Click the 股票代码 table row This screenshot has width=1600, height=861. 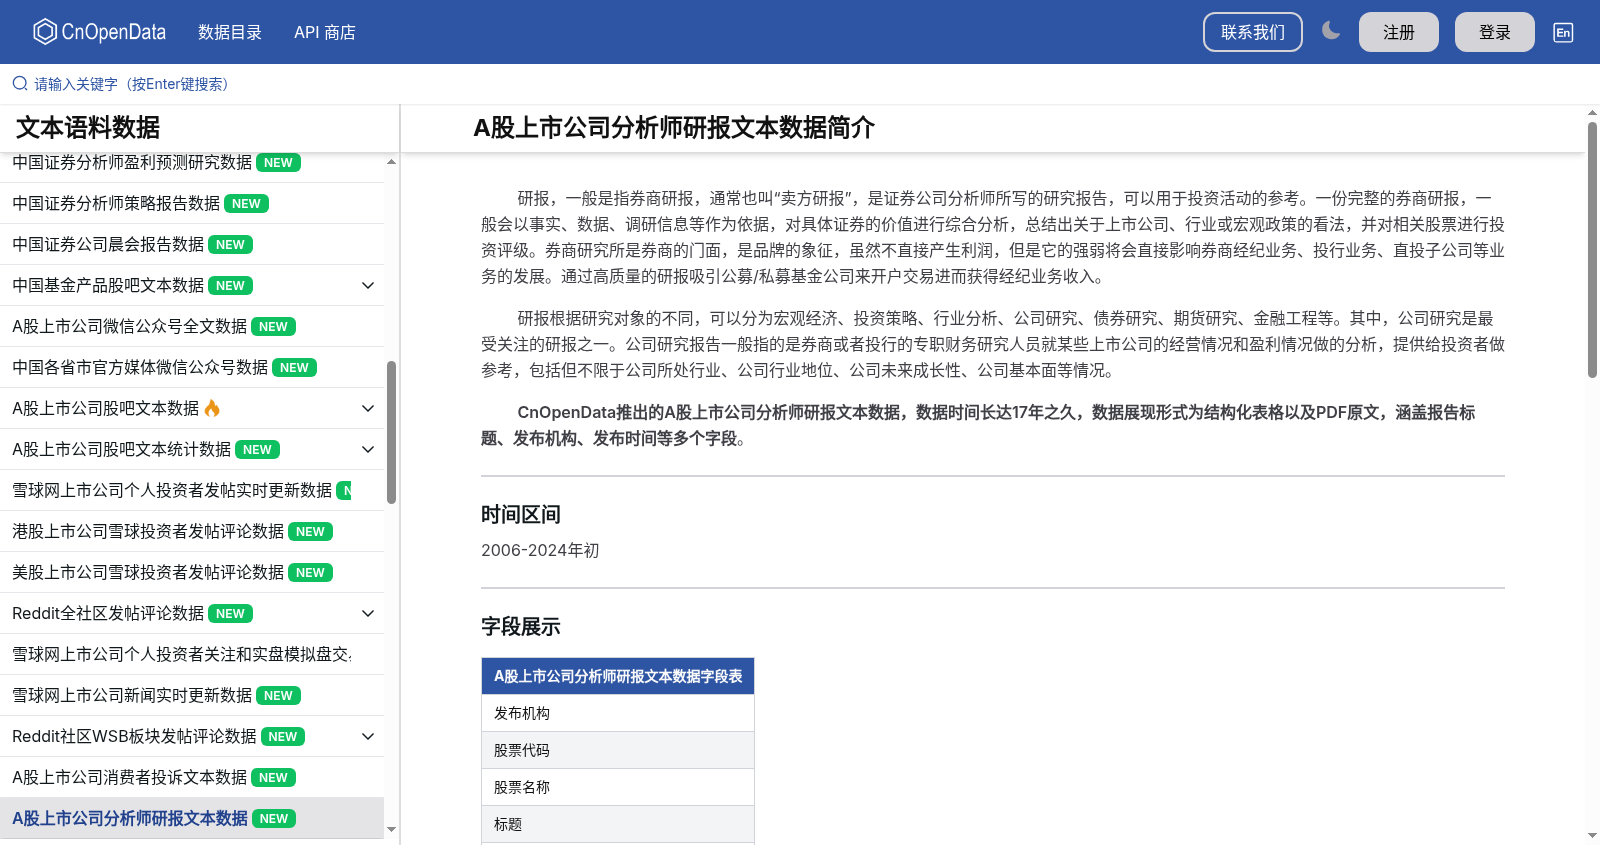(x=618, y=750)
